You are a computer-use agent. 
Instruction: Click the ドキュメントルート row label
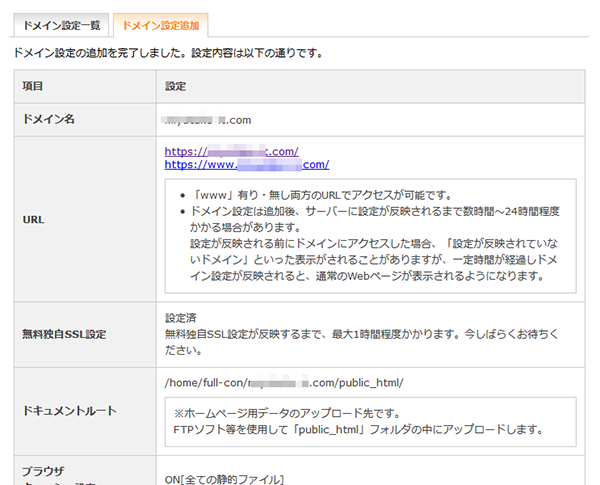pyautogui.click(x=69, y=411)
